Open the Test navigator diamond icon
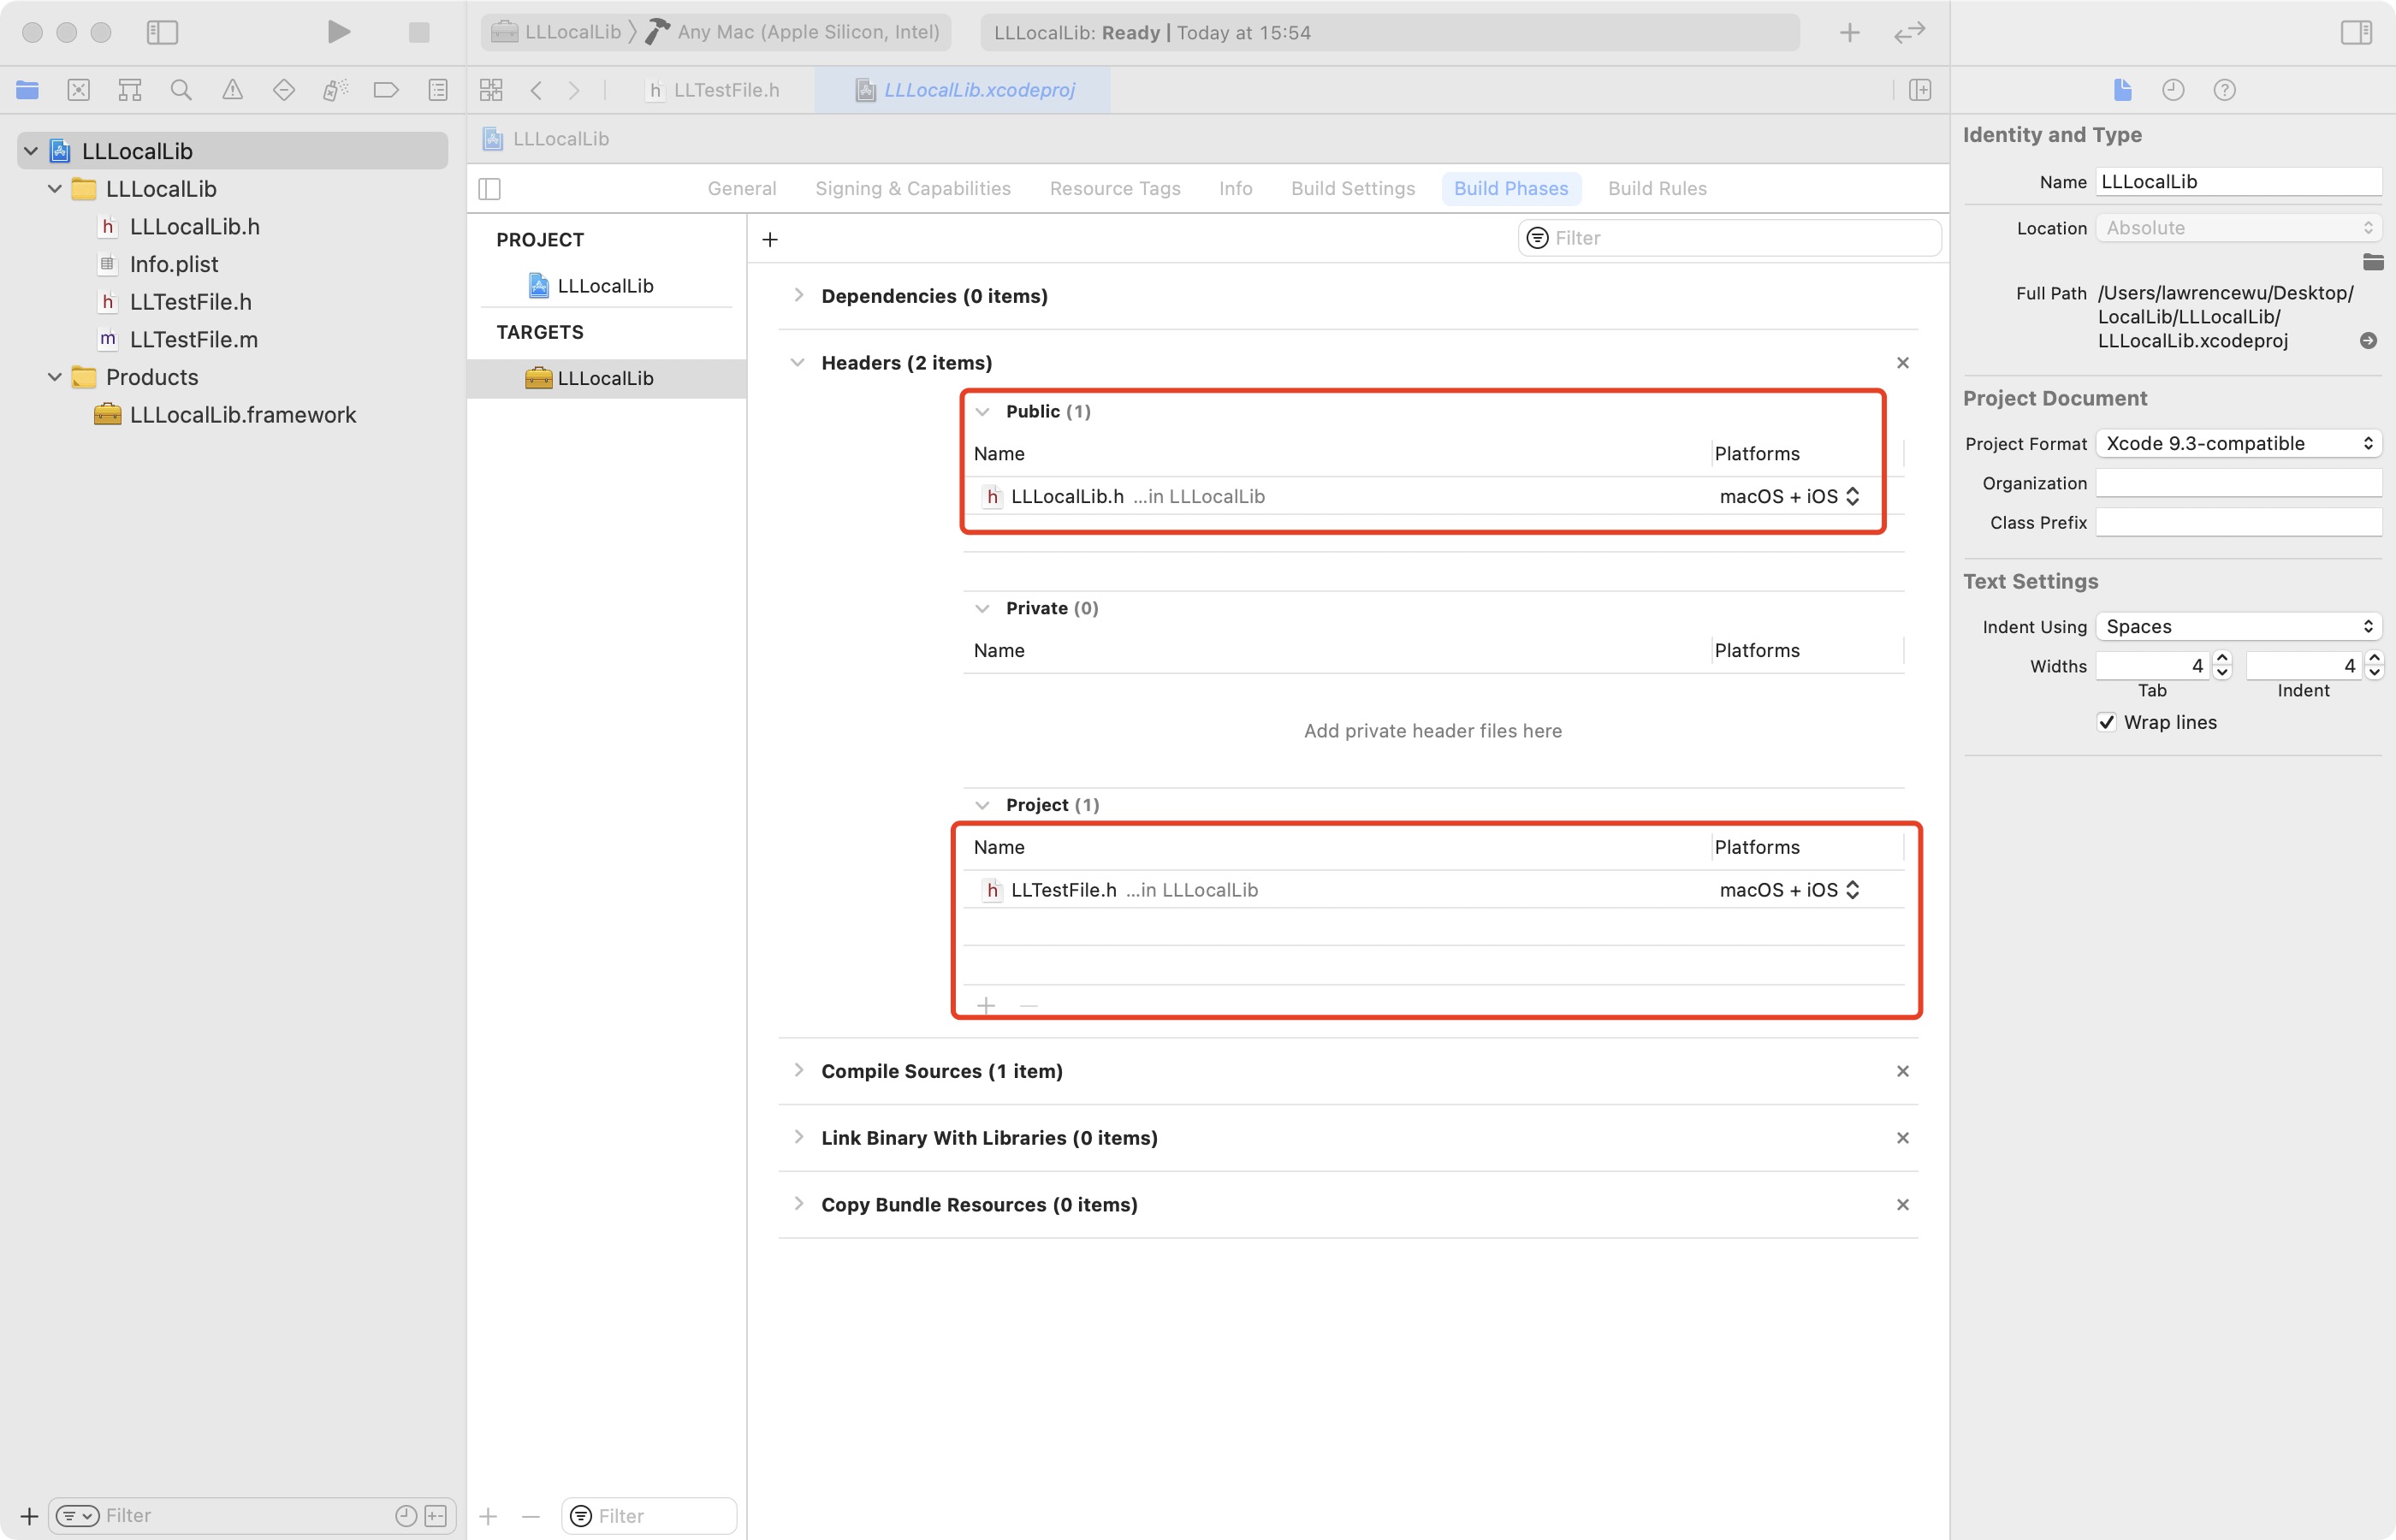The height and width of the screenshot is (1540, 2396). [x=284, y=90]
